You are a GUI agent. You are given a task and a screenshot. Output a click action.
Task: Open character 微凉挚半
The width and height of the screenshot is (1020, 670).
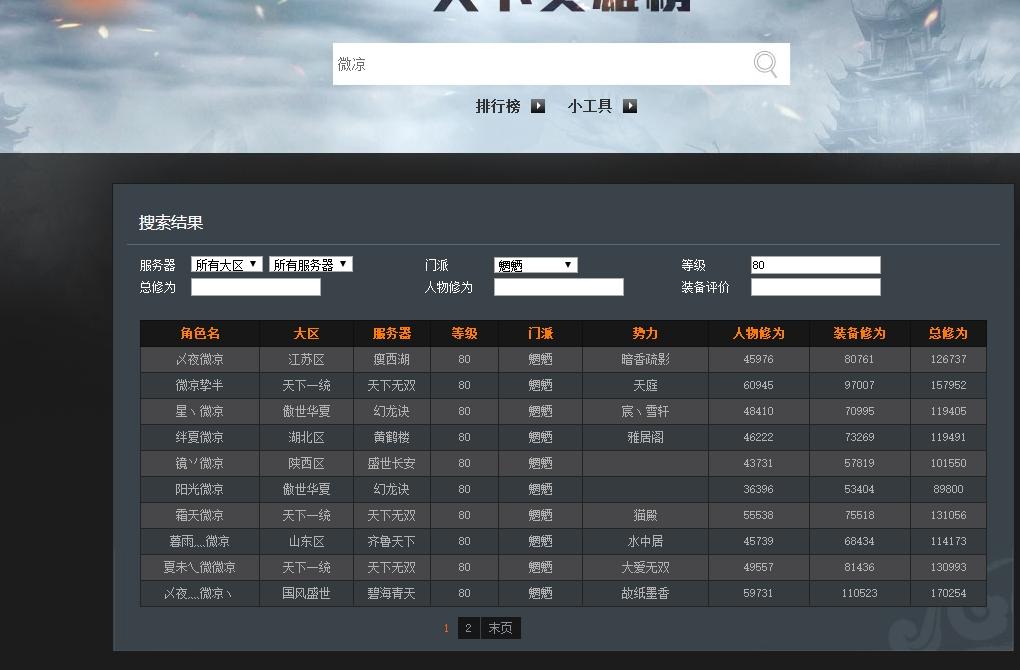point(200,385)
